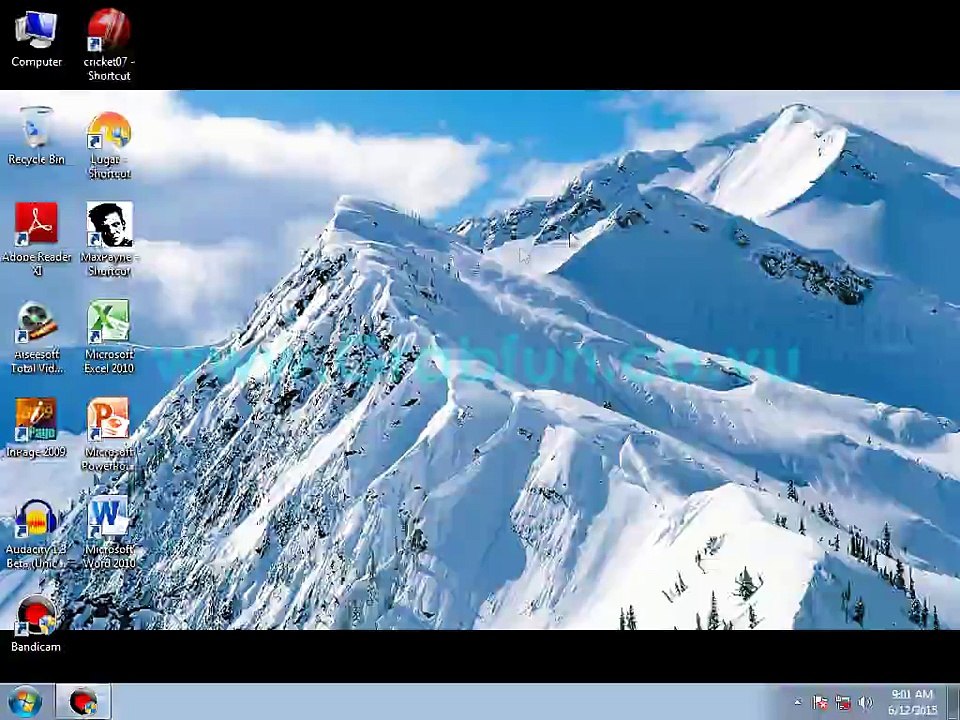Viewport: 960px width, 720px height.
Task: Show hidden system tray icons
Action: click(x=797, y=702)
